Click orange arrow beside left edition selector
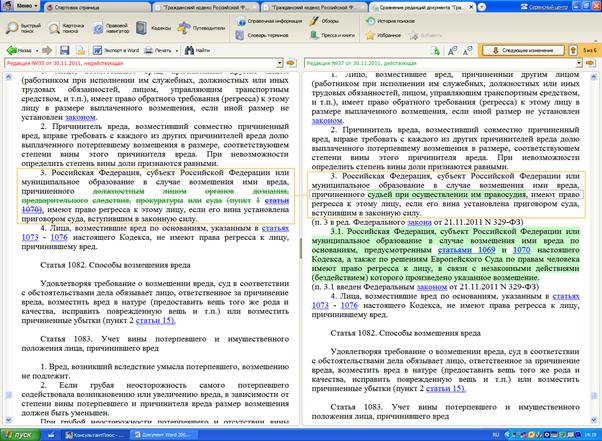Image resolution: width=602 pixels, height=441 pixels. coord(291,63)
